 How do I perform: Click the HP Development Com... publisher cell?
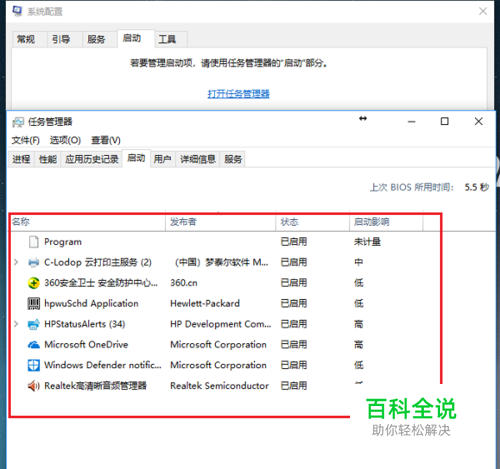click(x=221, y=324)
